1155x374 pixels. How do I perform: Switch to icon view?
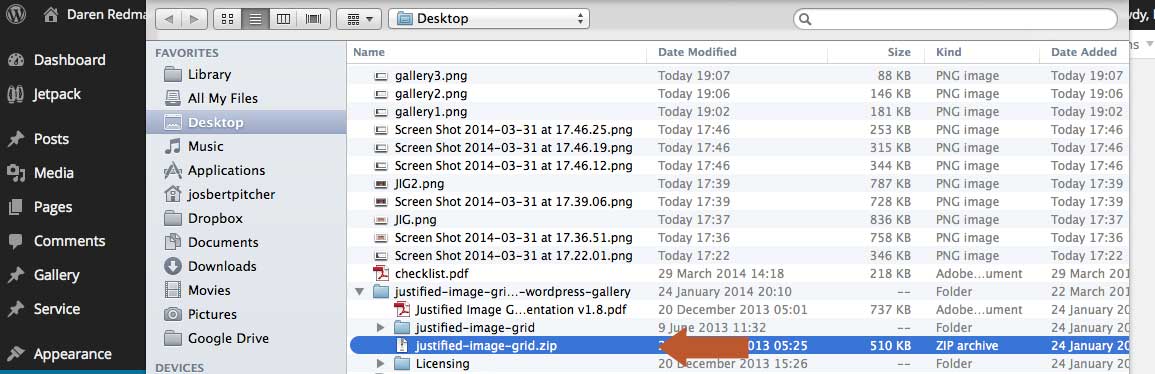coord(228,19)
